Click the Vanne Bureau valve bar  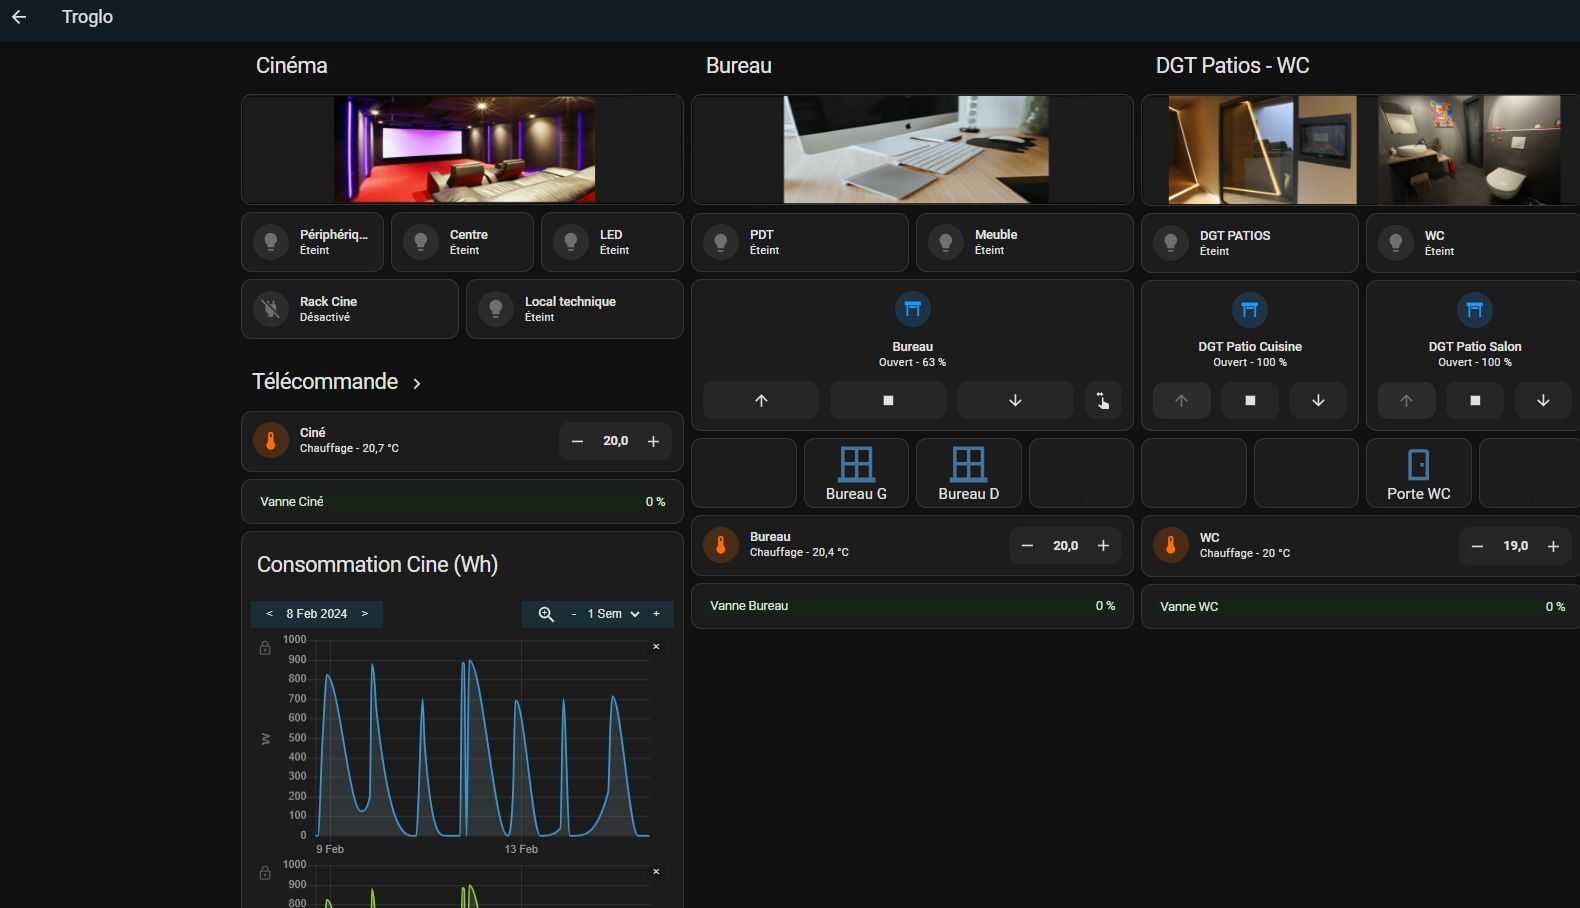pos(912,606)
